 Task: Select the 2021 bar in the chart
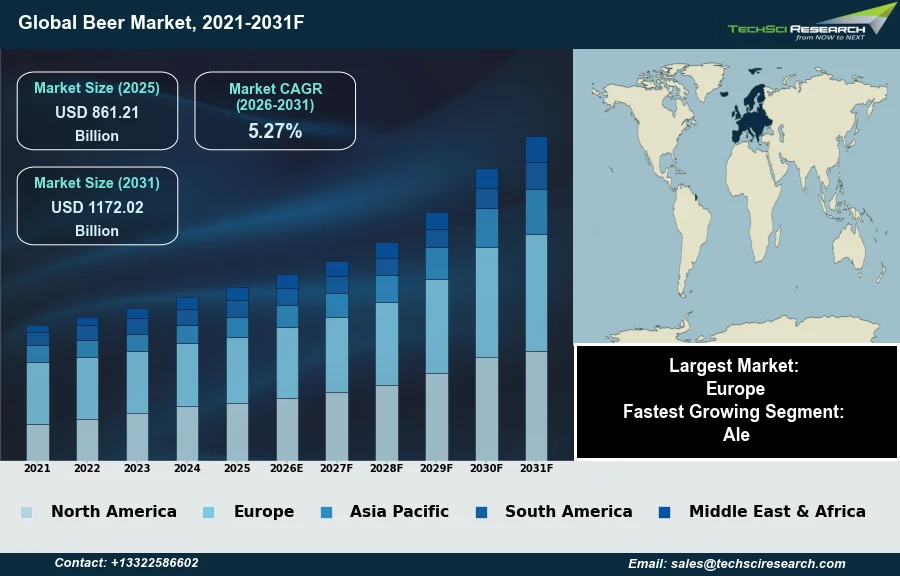37,392
